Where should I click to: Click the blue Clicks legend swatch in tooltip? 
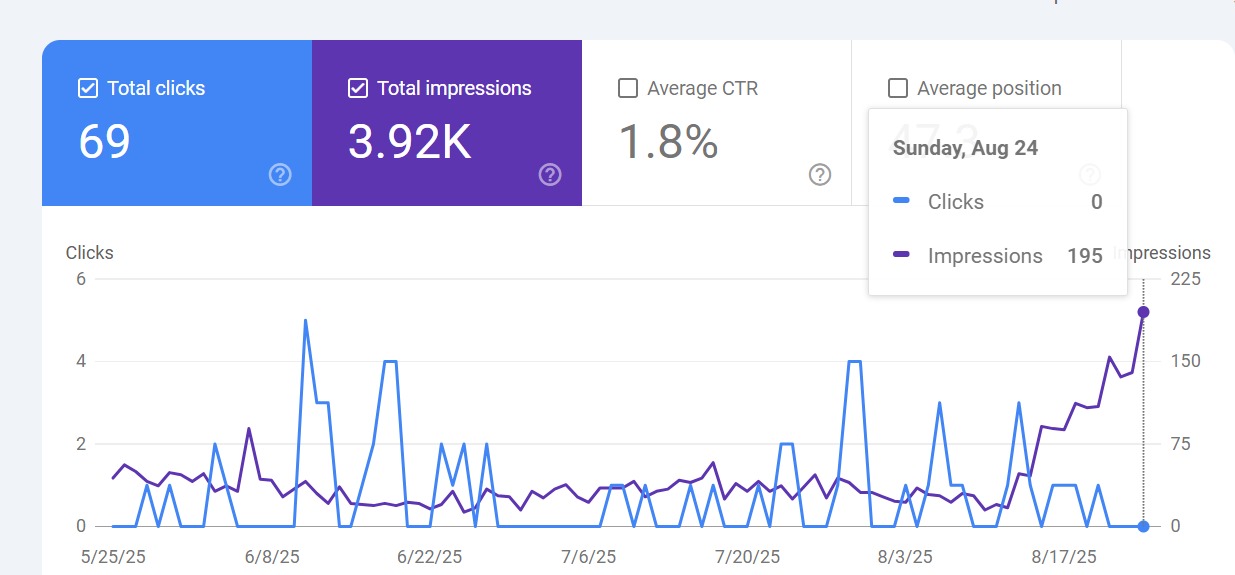[x=901, y=202]
